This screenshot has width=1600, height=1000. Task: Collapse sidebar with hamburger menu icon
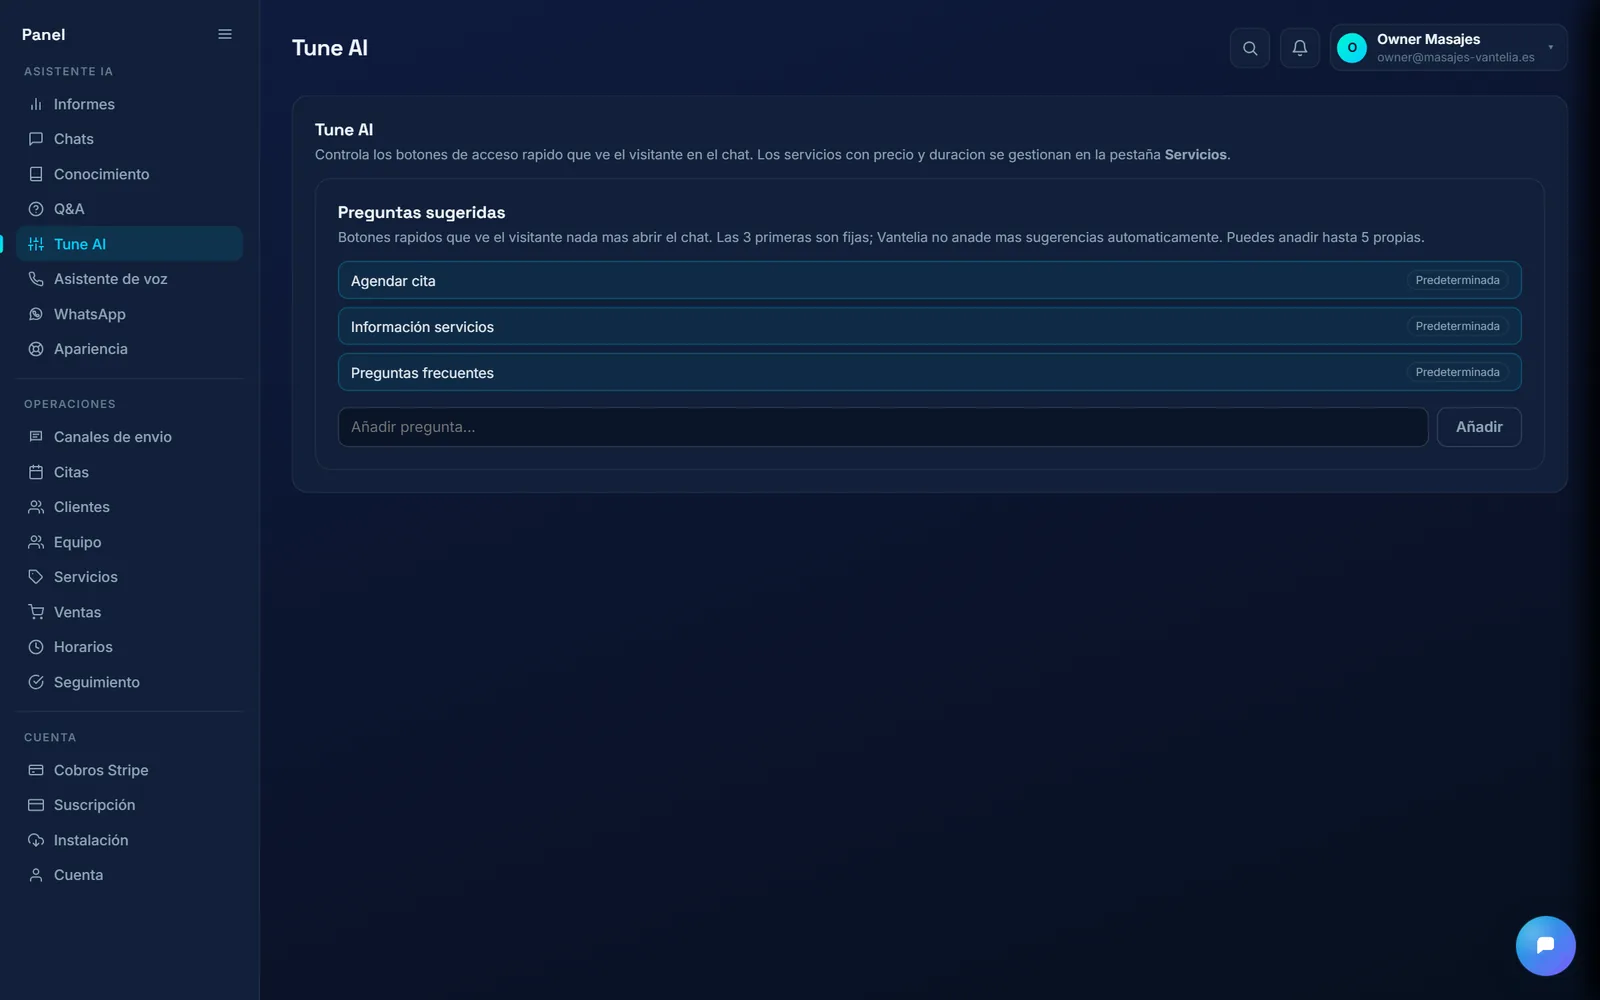tap(225, 34)
